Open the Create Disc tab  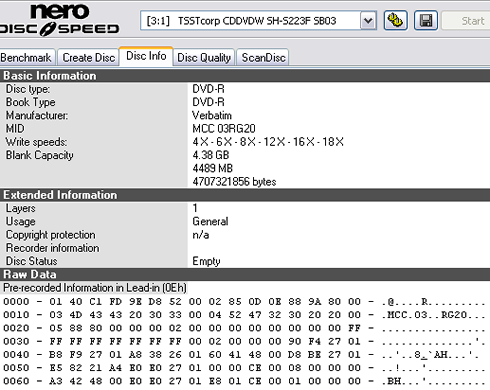[x=89, y=57]
